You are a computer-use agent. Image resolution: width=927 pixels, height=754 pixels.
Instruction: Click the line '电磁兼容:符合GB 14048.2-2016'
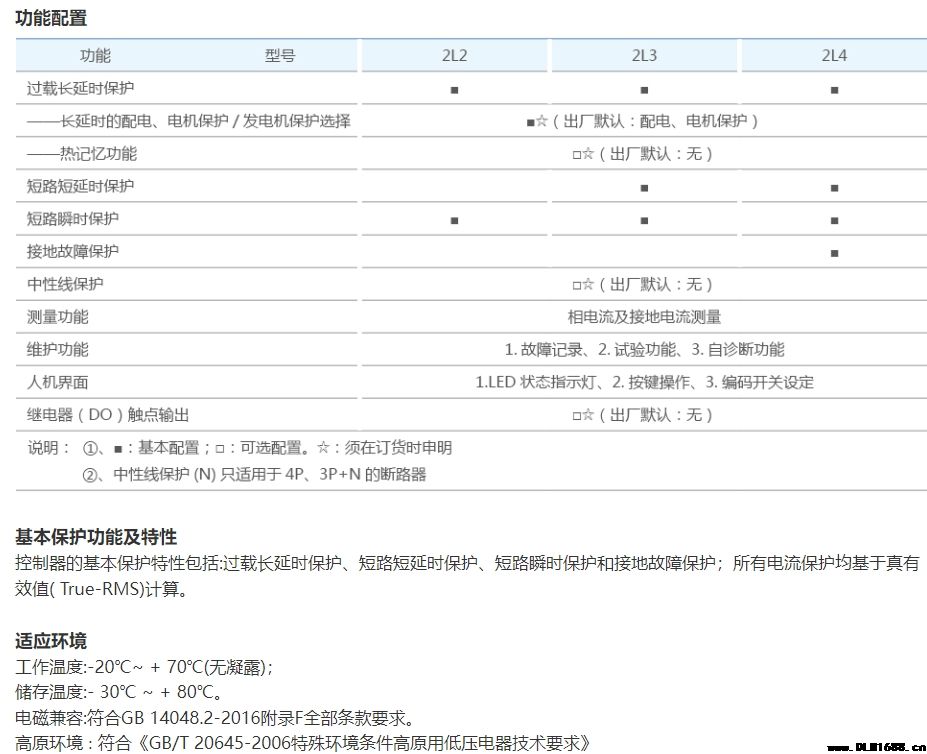[x=215, y=717]
